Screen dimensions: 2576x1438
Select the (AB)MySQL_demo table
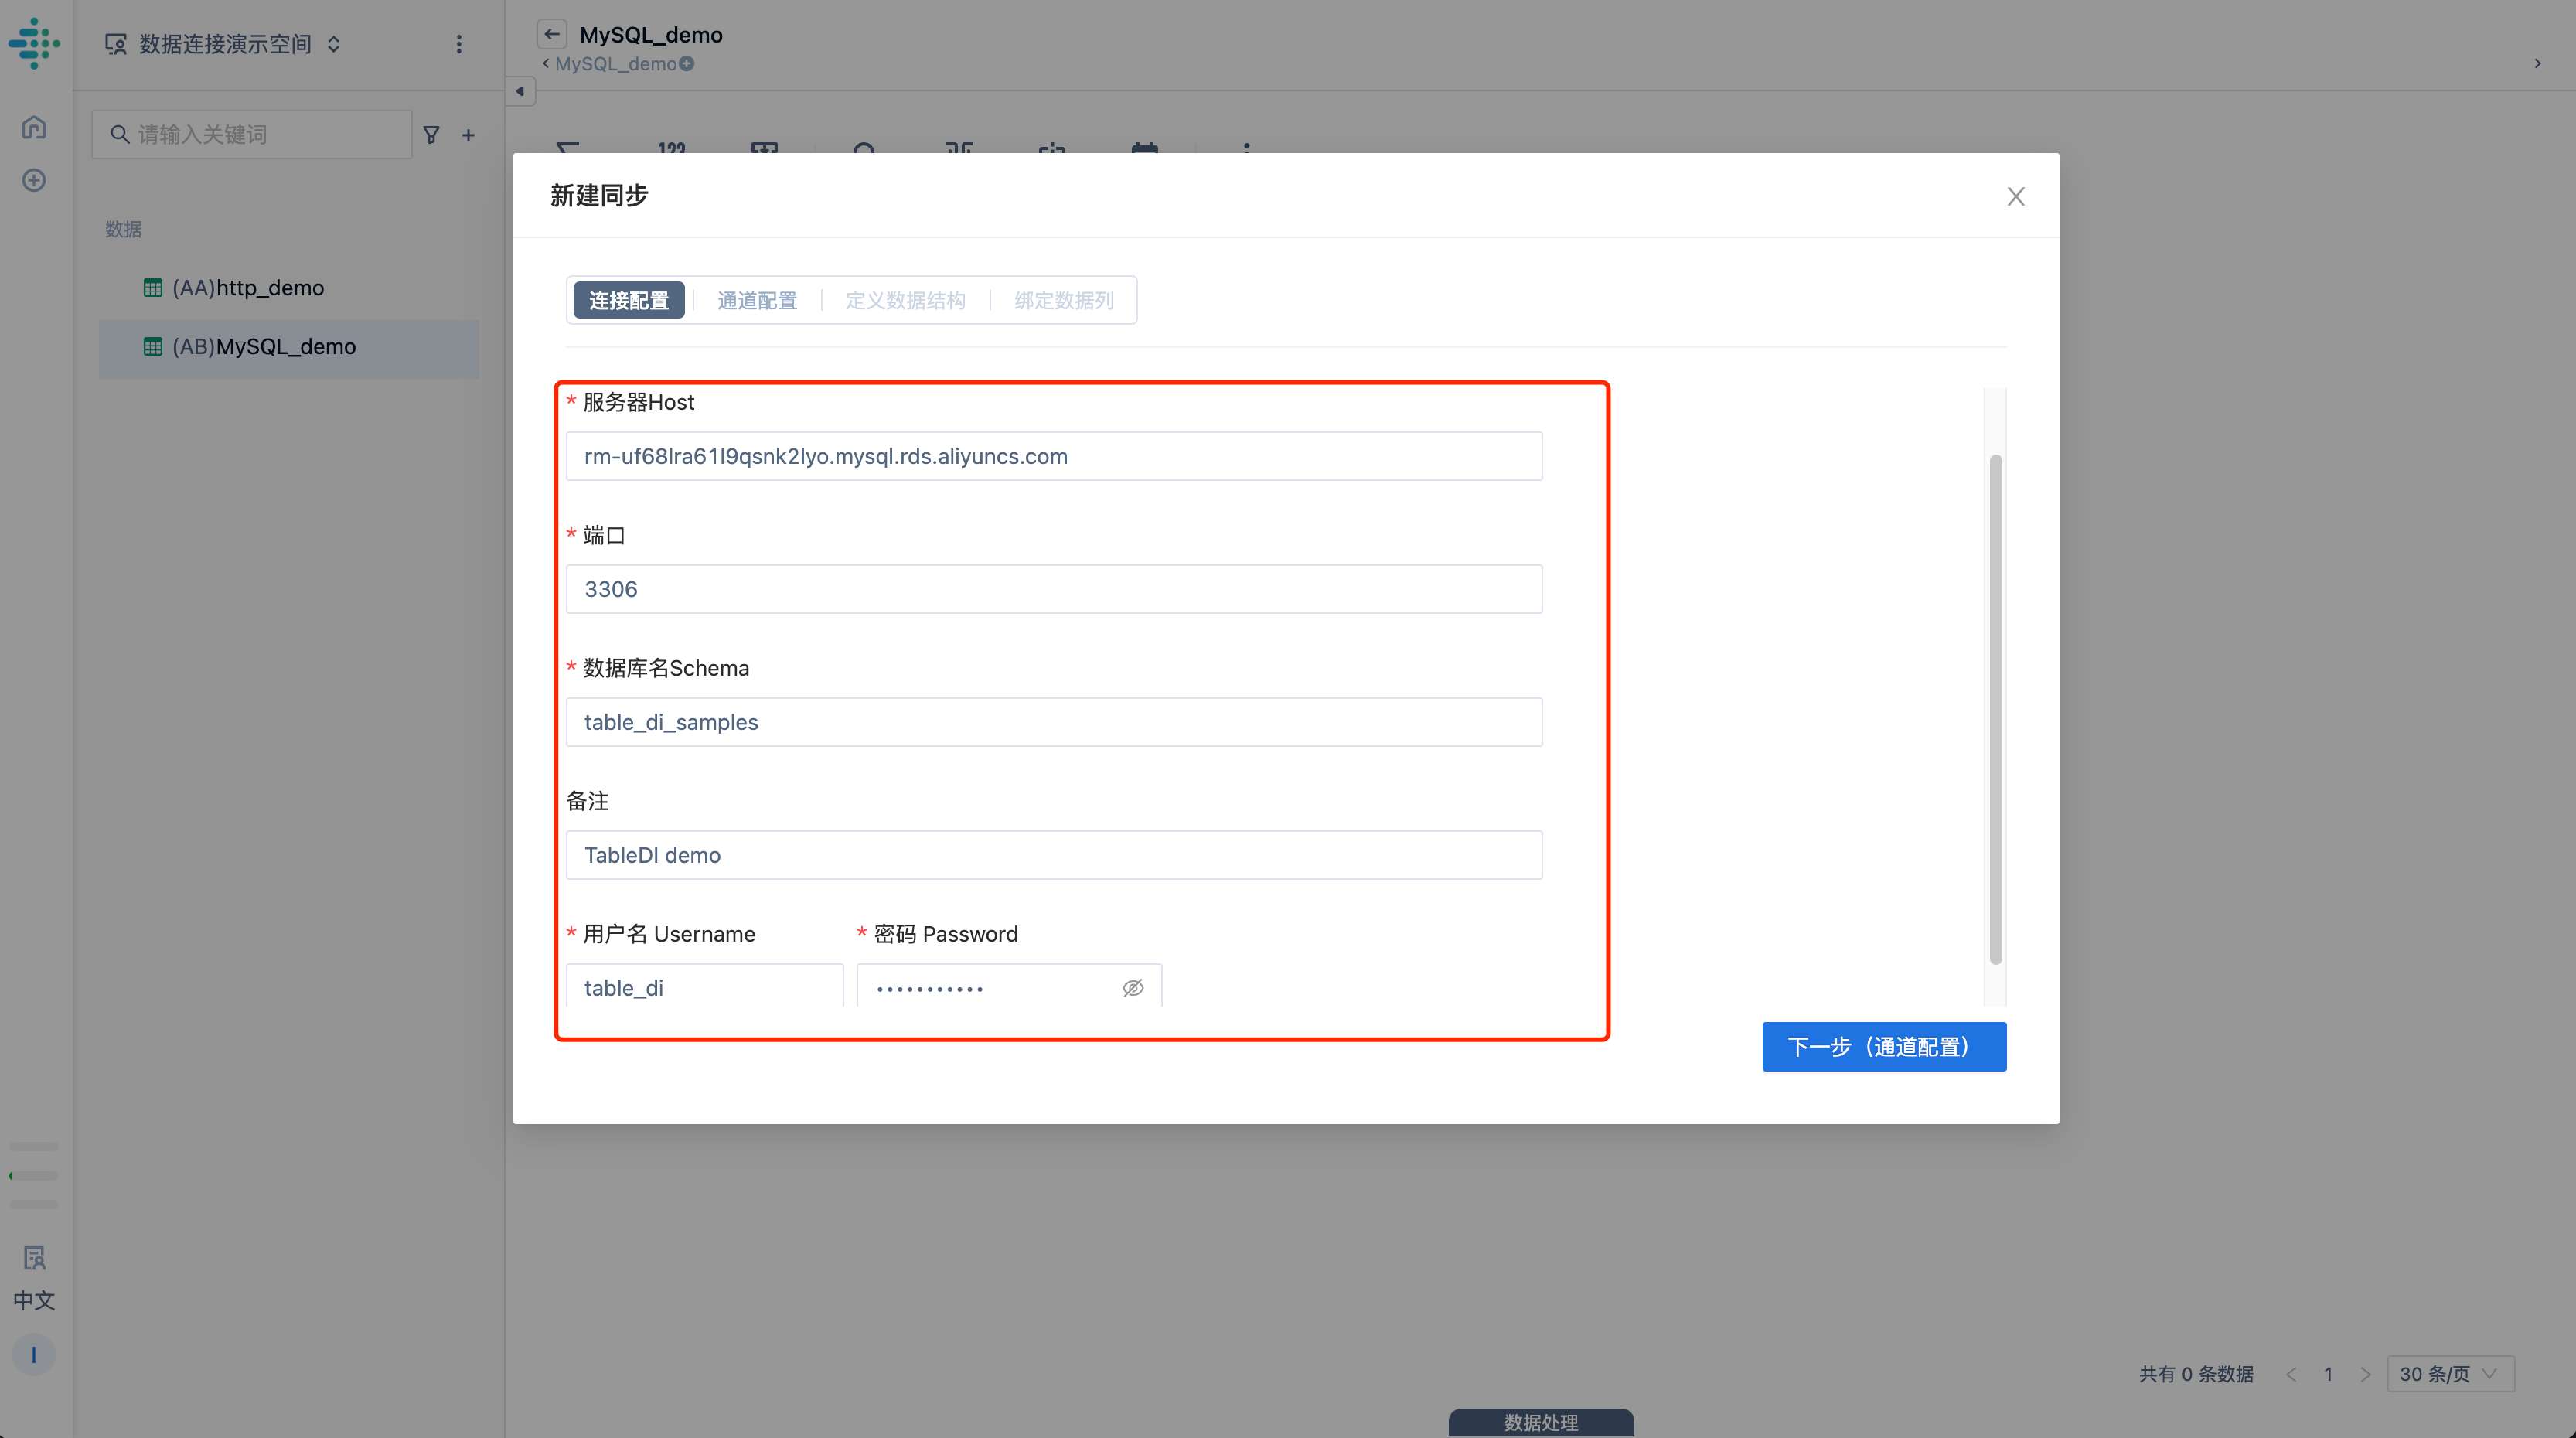289,347
